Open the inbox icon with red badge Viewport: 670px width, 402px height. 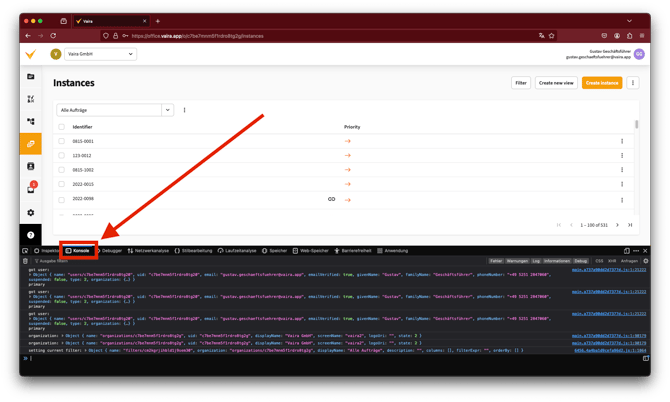(x=31, y=189)
